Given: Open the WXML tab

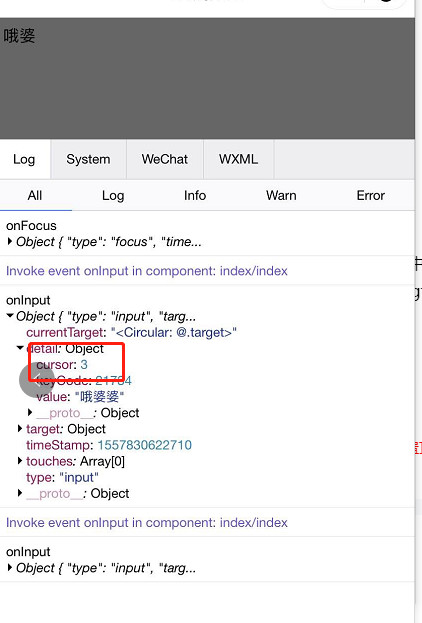Looking at the screenshot, I should click(x=238, y=159).
